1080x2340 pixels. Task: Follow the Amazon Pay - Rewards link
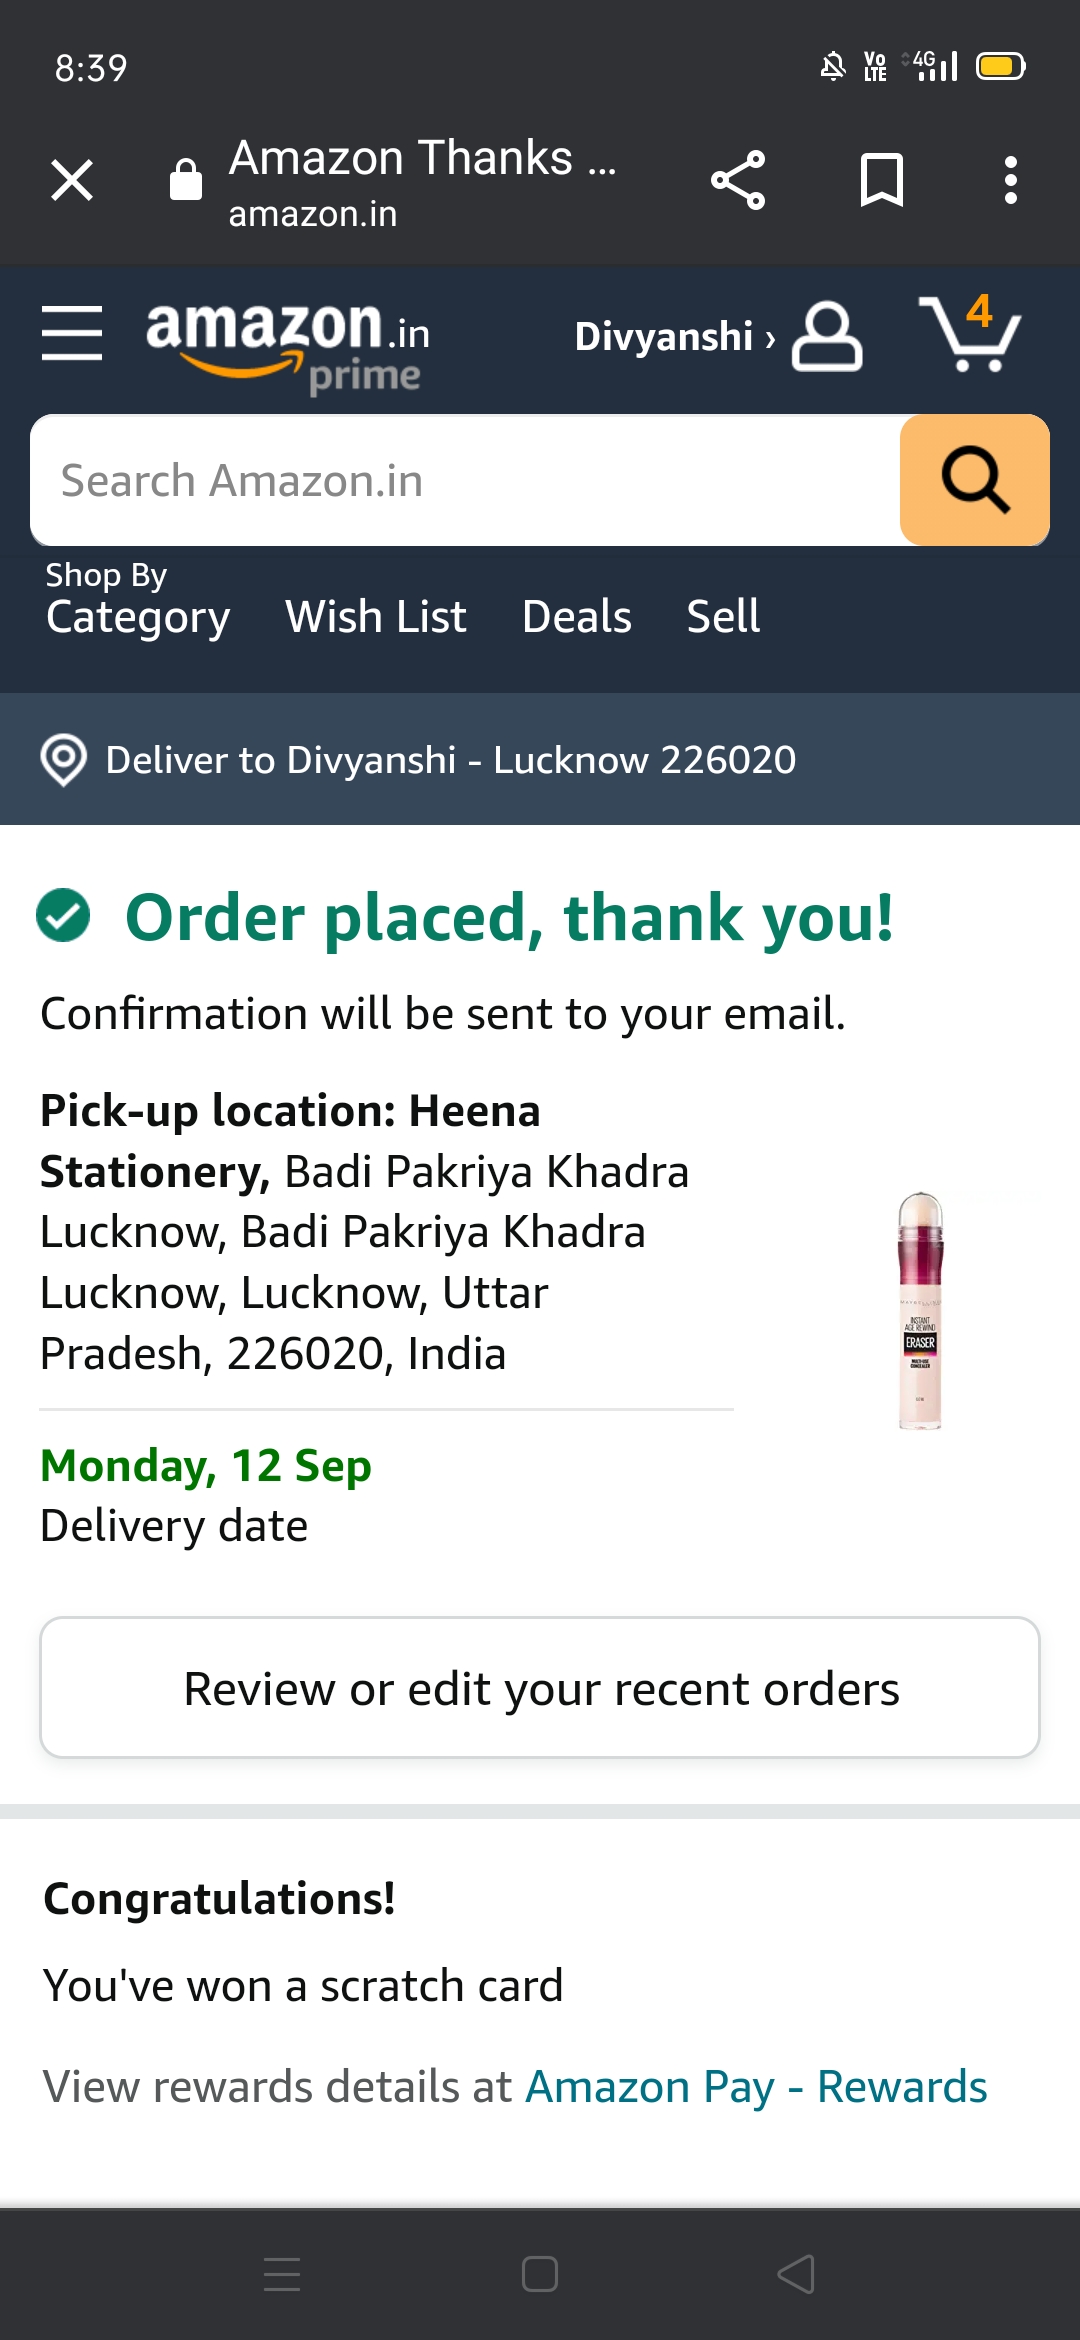click(756, 2087)
